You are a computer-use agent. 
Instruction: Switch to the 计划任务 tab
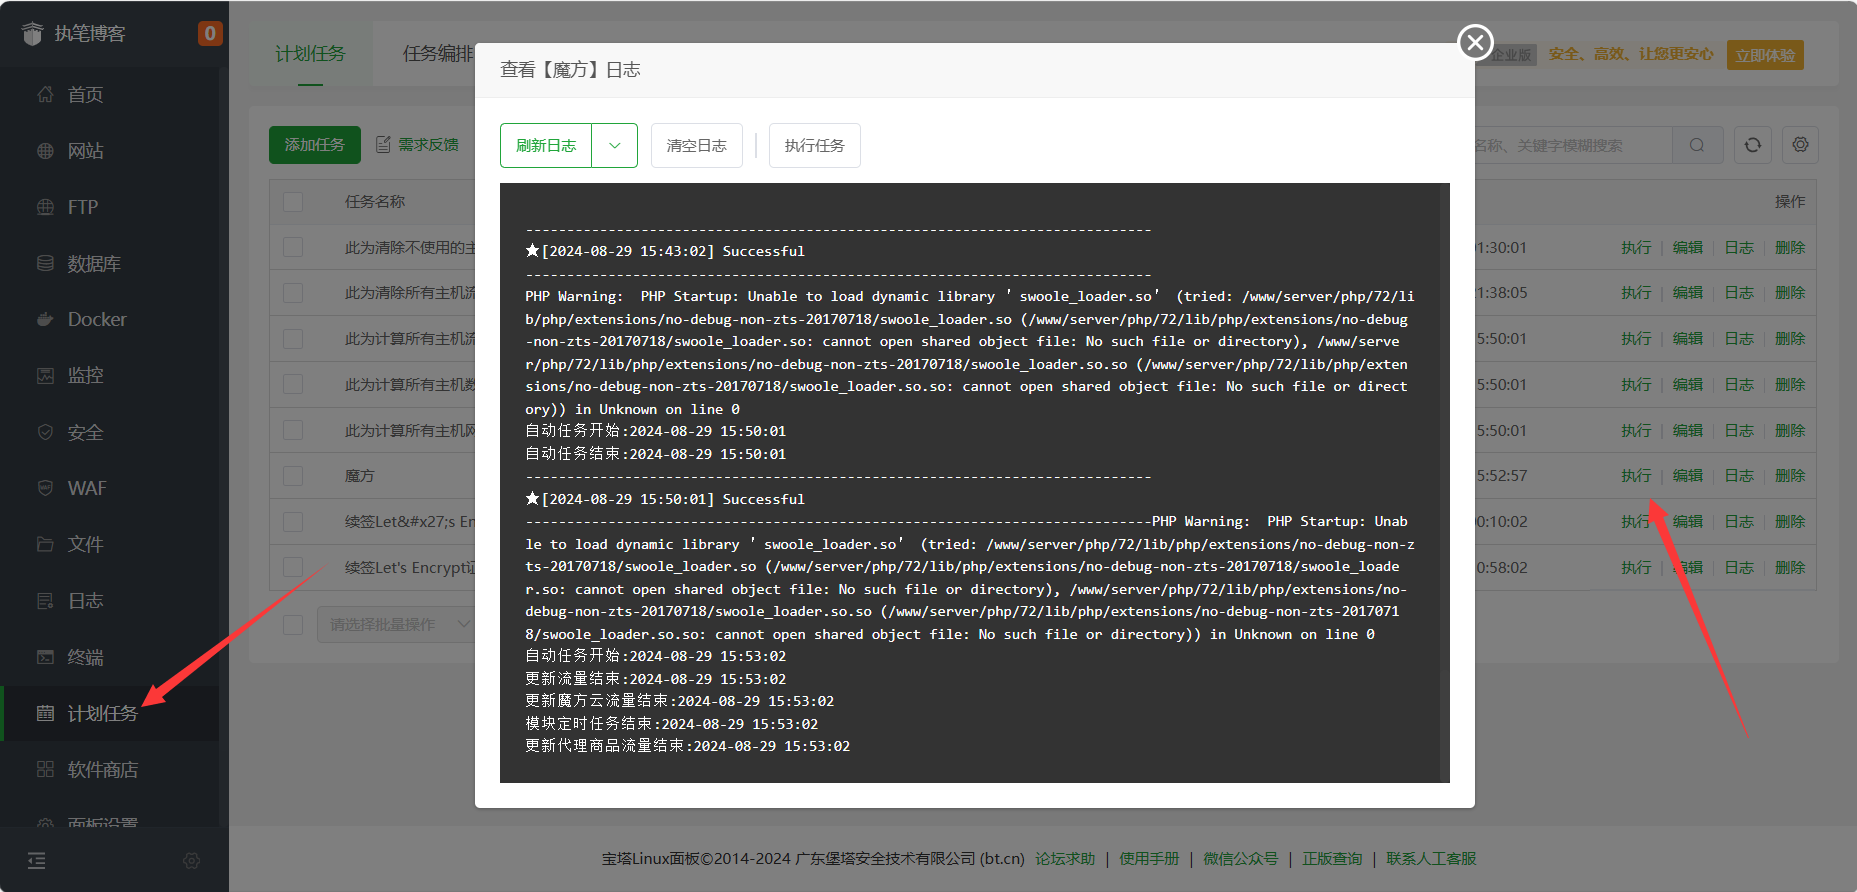[310, 54]
